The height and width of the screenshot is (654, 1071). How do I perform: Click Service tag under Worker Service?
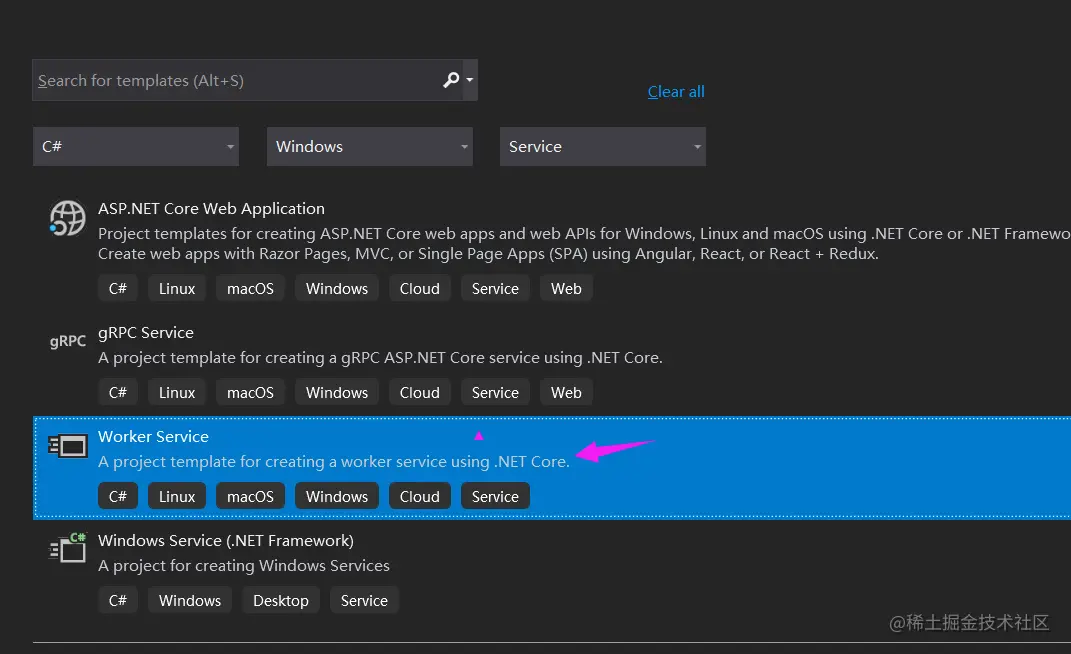click(495, 496)
